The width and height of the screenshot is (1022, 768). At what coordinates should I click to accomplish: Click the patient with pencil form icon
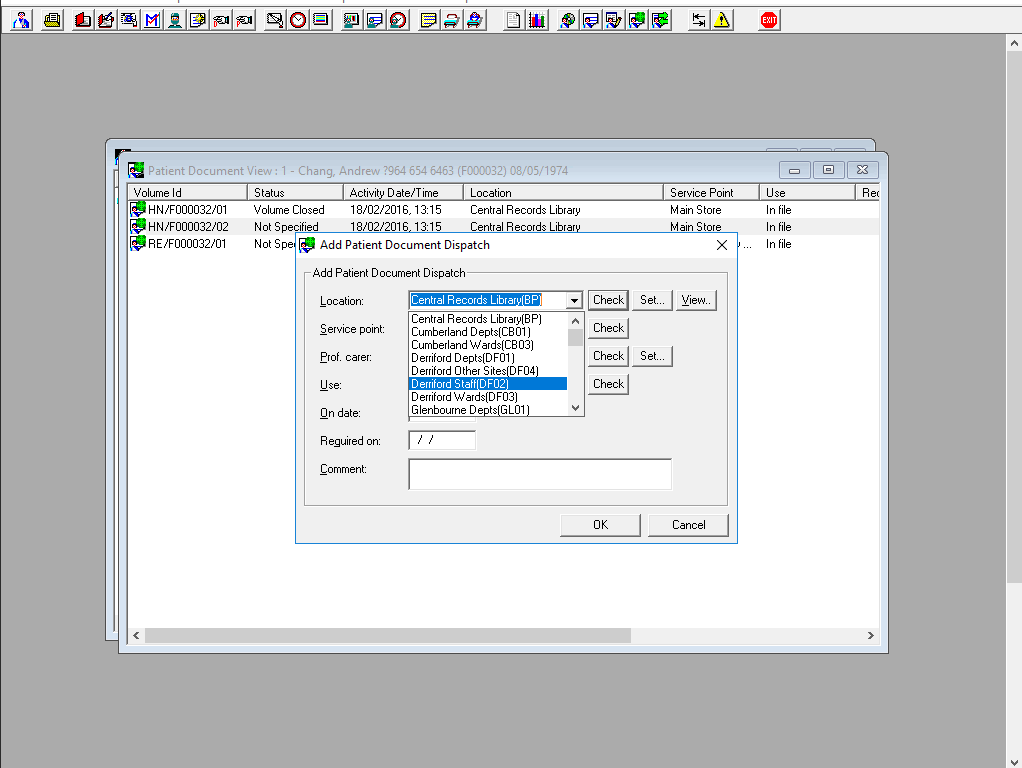pos(613,20)
